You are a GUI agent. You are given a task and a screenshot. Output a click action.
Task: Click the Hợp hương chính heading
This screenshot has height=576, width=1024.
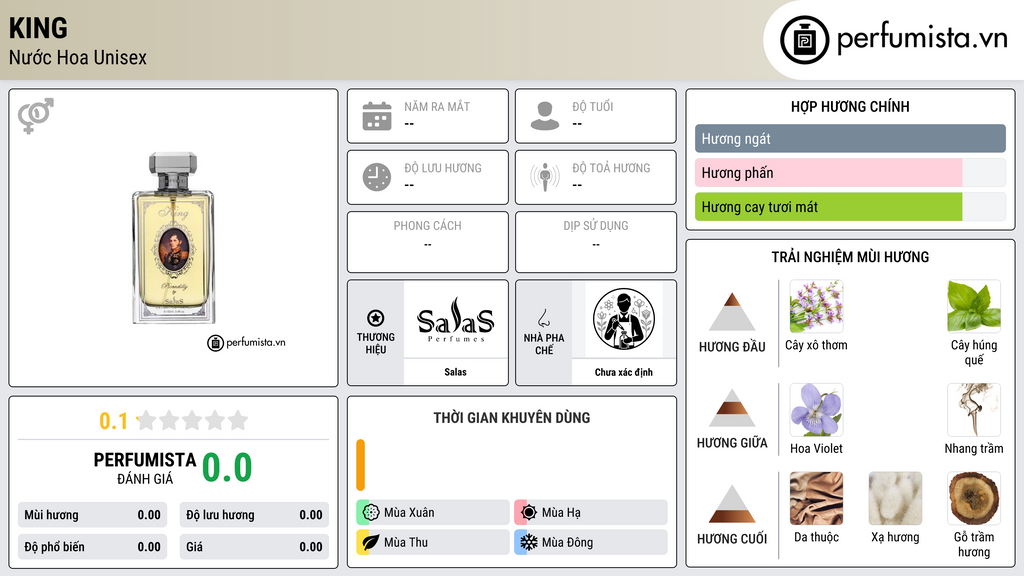[x=850, y=106]
